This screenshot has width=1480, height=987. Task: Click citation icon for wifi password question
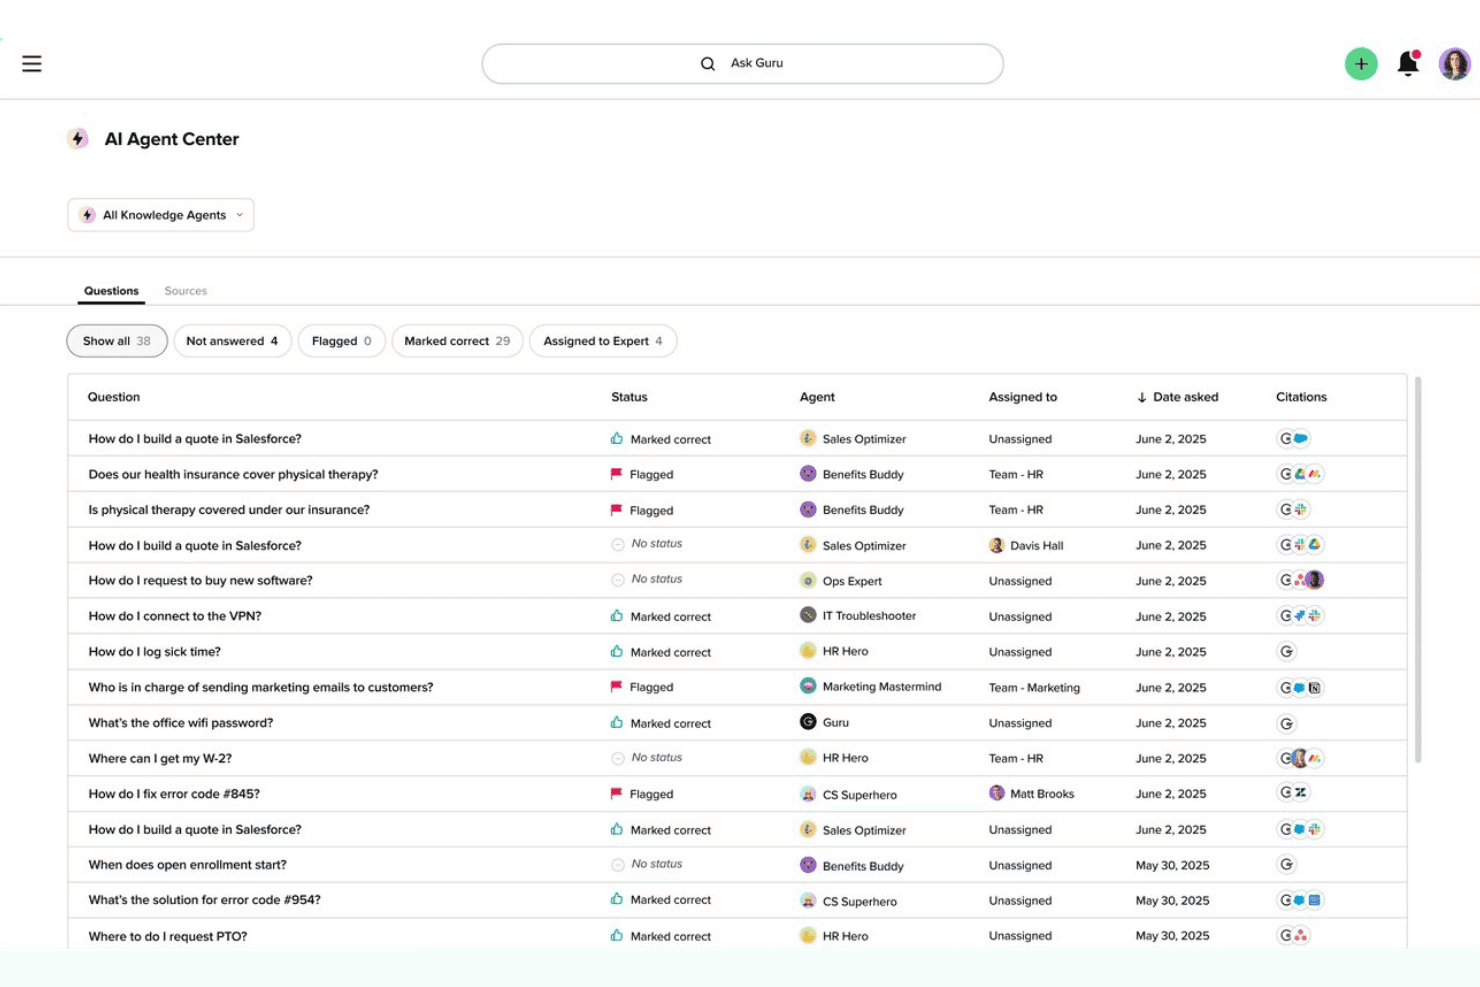(x=1287, y=723)
